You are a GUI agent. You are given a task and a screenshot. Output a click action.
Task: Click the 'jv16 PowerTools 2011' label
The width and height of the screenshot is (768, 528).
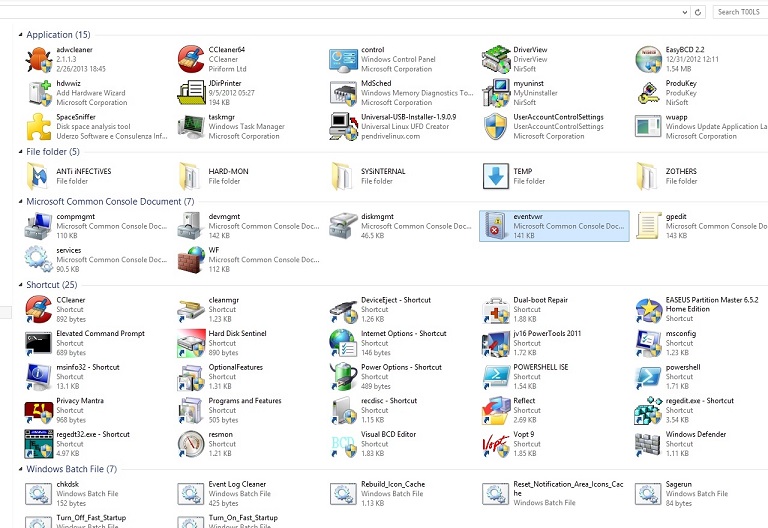tap(547, 334)
